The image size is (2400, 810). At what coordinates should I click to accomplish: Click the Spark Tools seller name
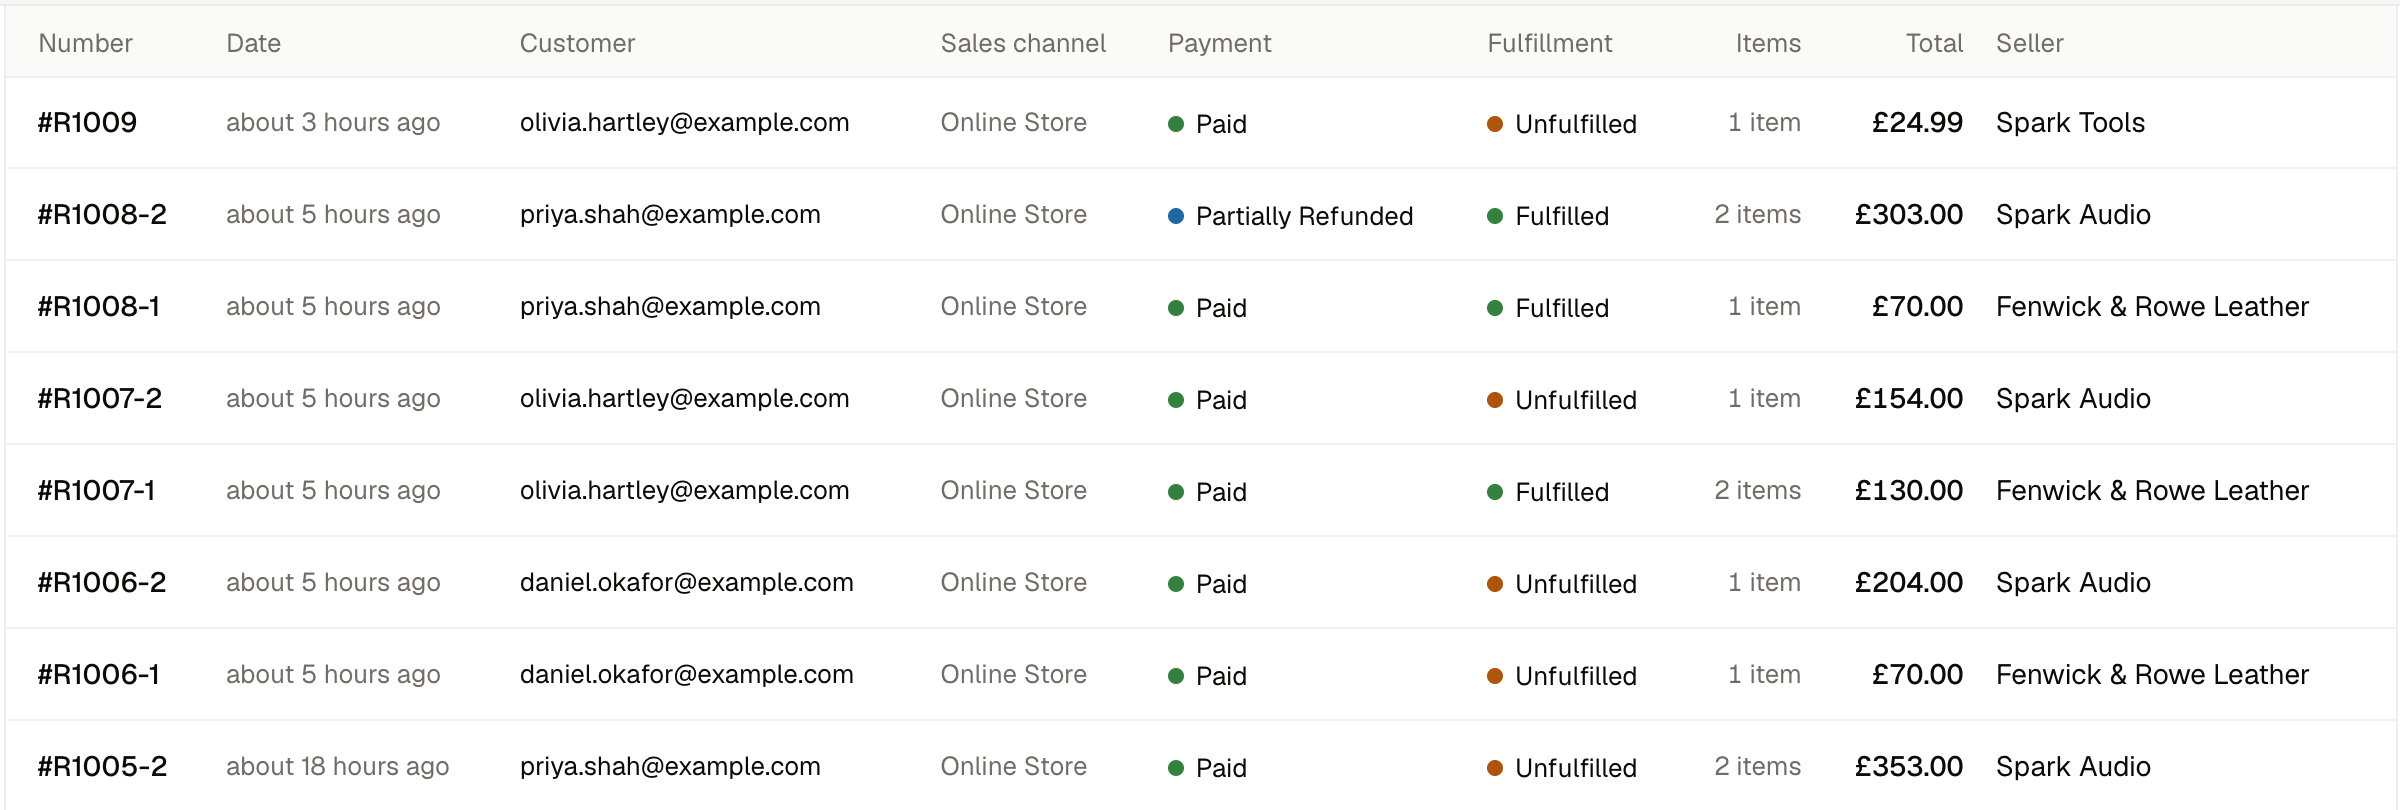coord(2071,123)
